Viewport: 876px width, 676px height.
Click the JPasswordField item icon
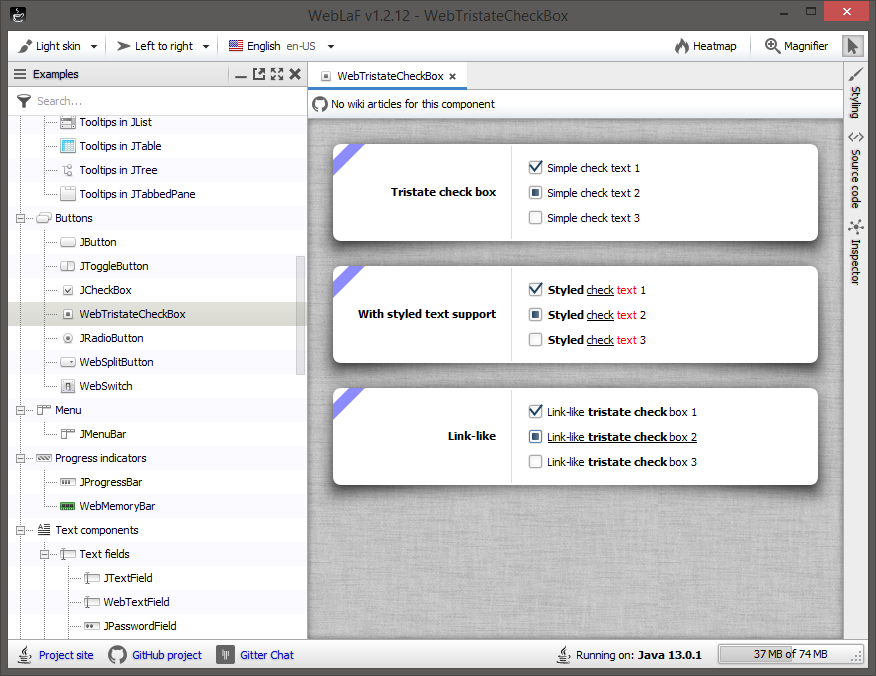pyautogui.click(x=92, y=626)
